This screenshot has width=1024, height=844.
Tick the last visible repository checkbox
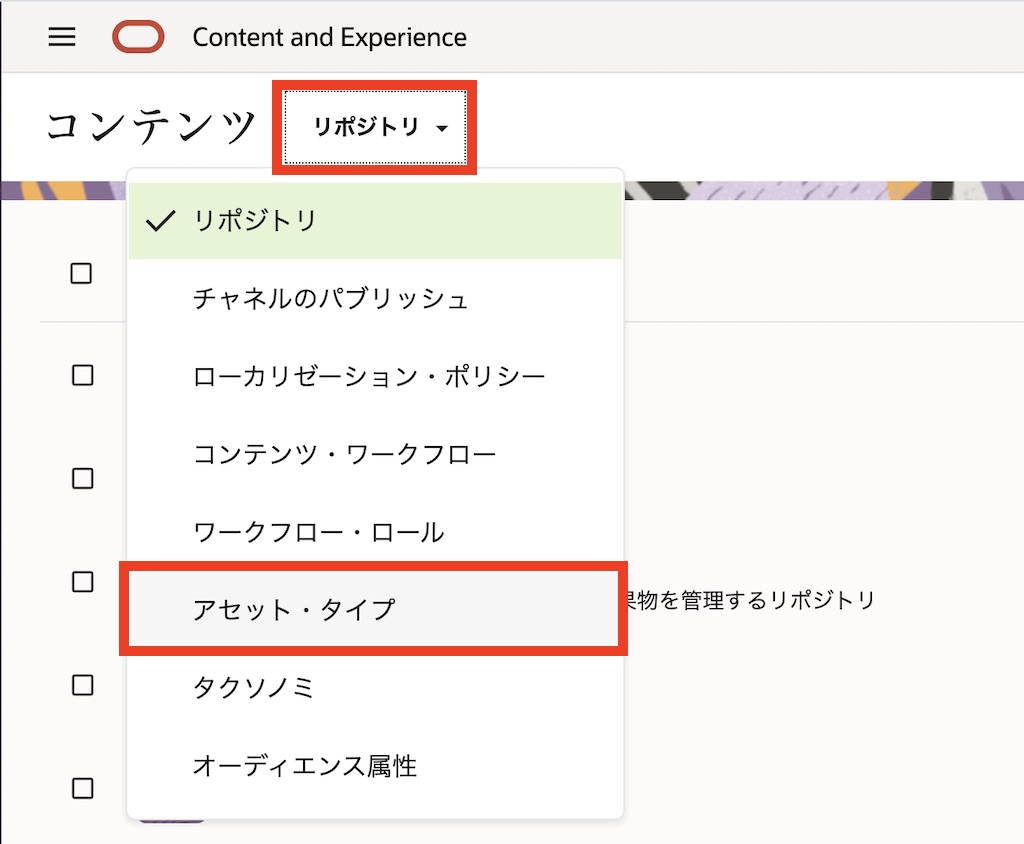[82, 788]
